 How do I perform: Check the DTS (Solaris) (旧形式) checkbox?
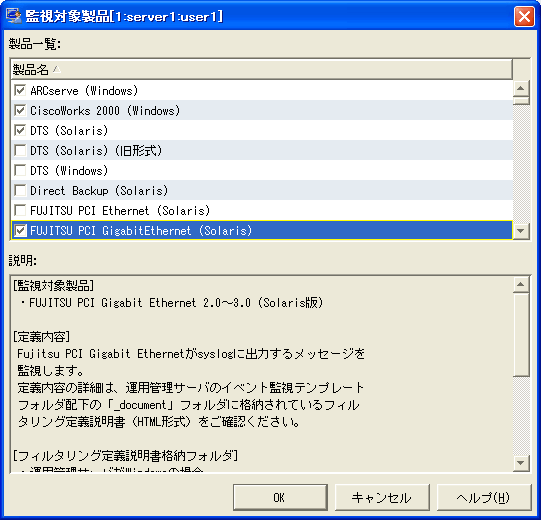(x=20, y=150)
